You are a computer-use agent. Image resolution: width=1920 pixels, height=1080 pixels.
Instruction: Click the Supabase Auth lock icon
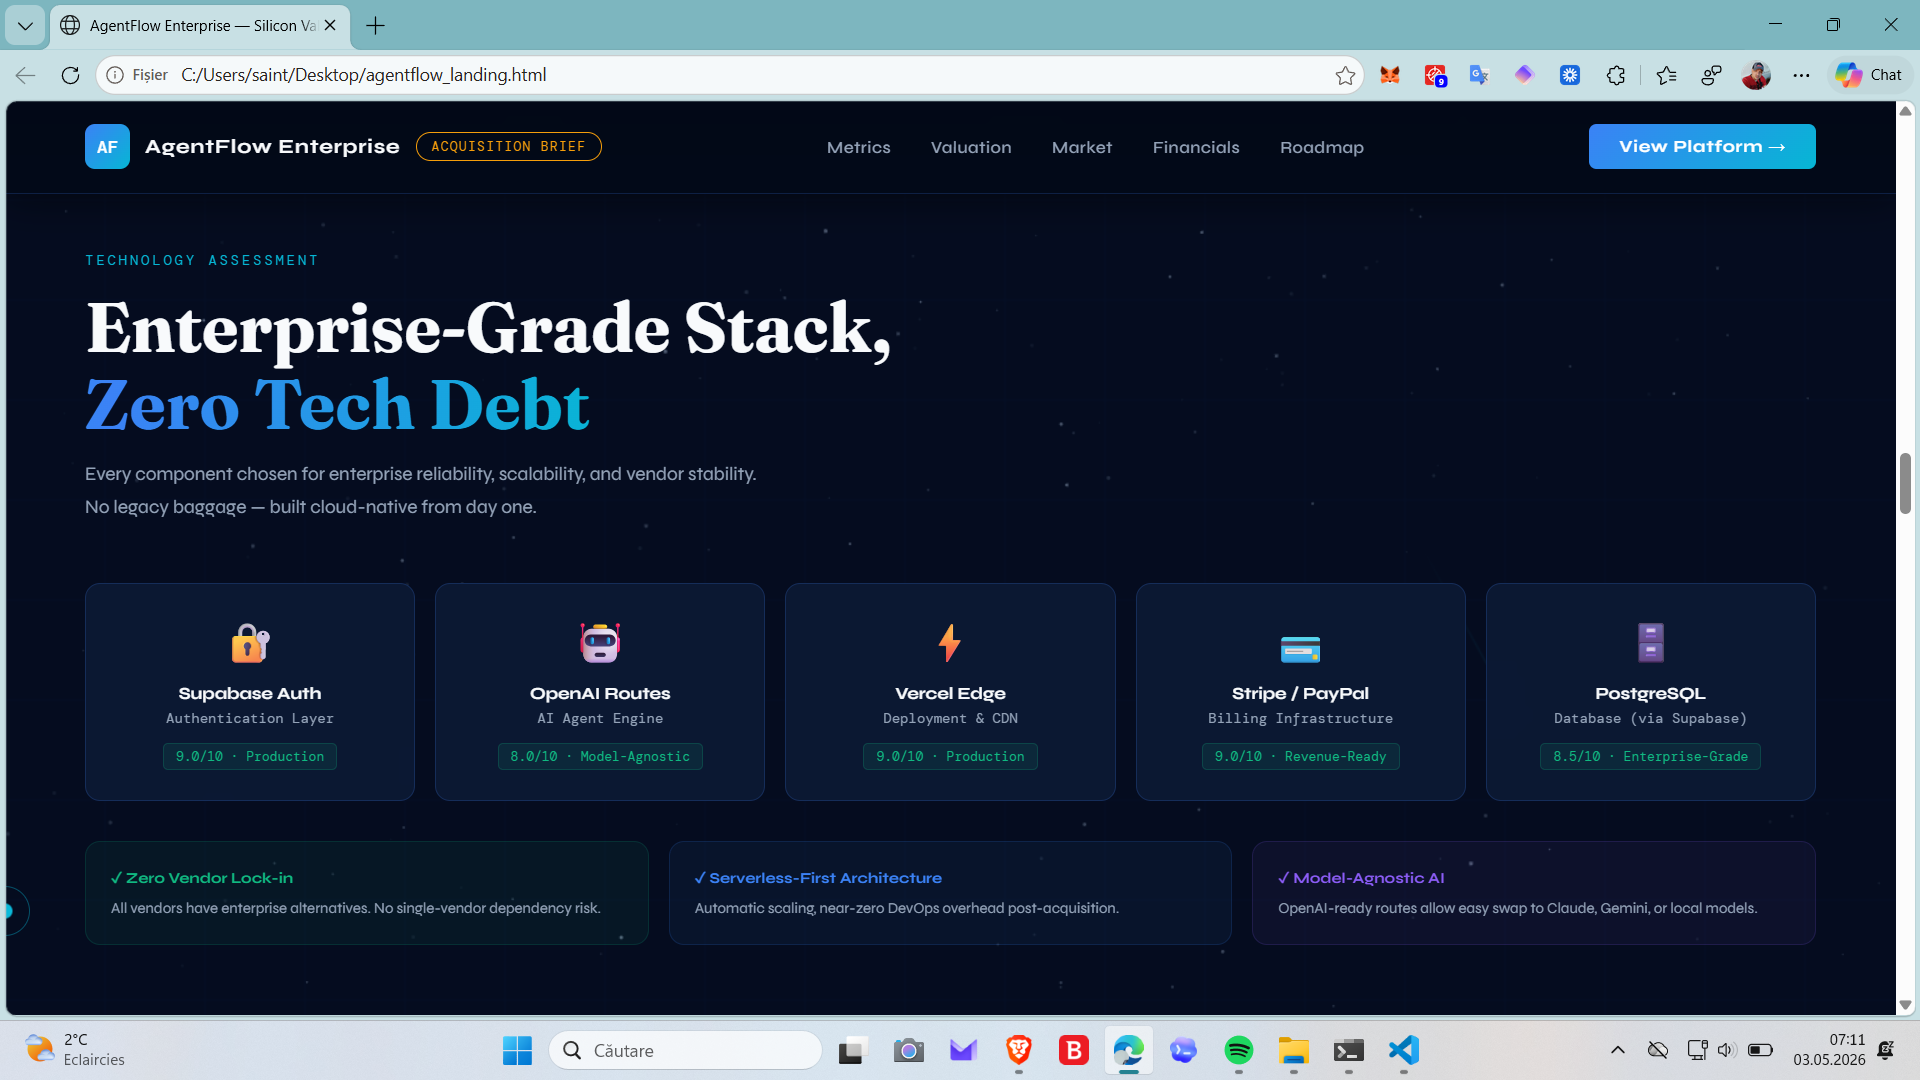[x=250, y=643]
